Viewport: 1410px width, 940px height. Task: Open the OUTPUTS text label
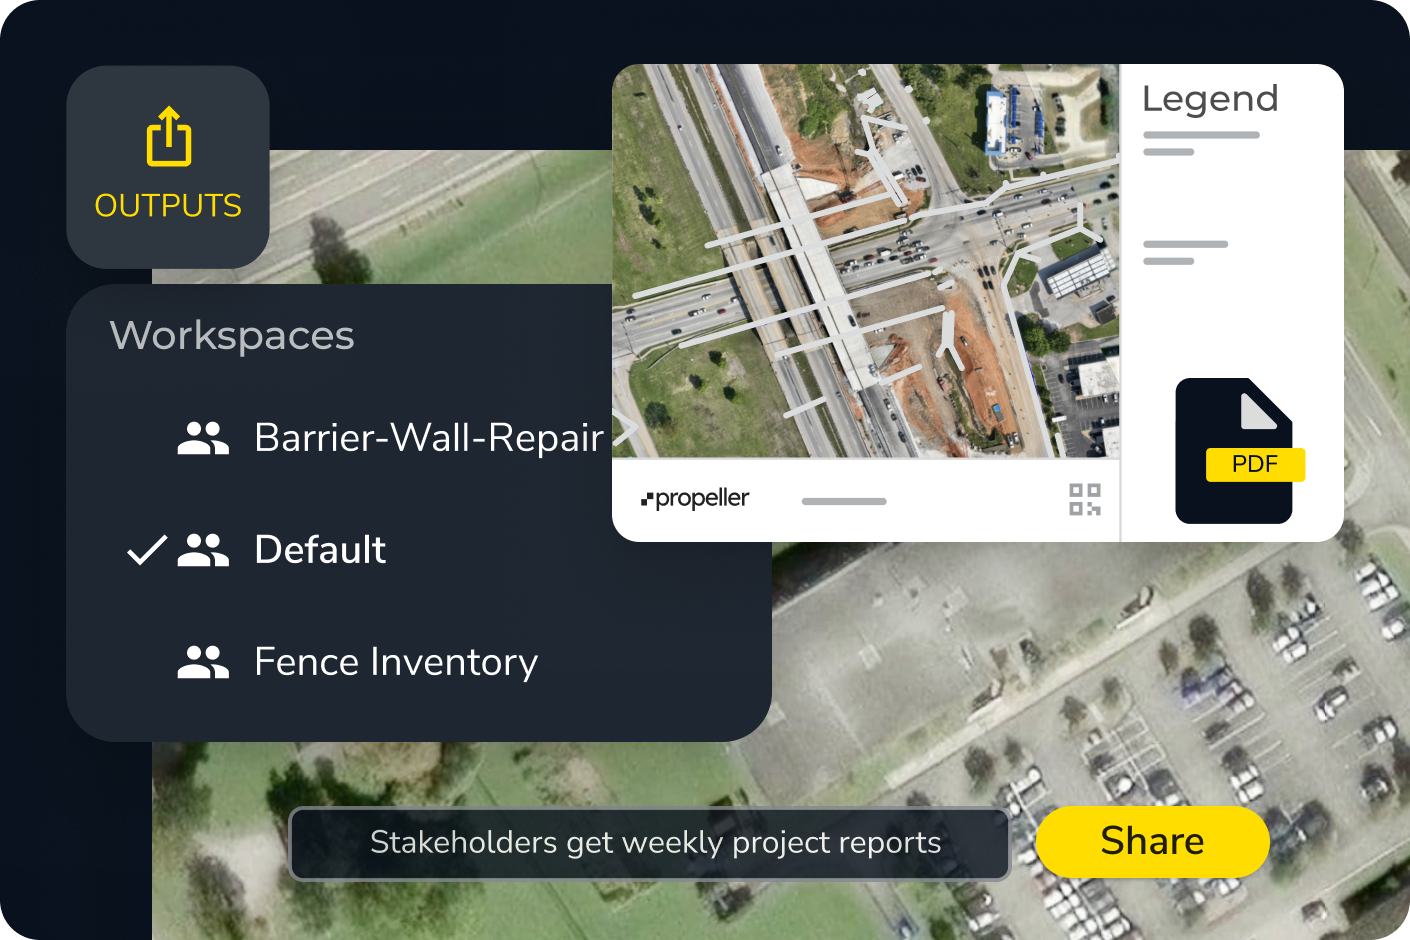168,206
